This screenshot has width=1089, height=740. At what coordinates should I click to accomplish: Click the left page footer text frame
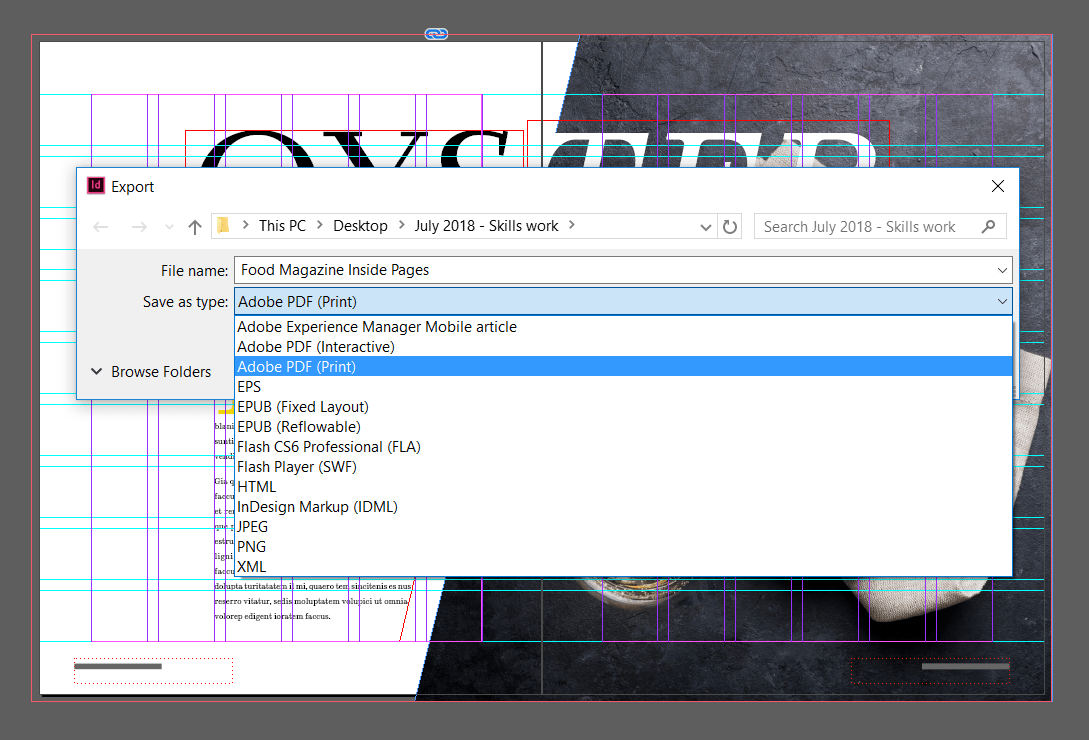point(153,671)
